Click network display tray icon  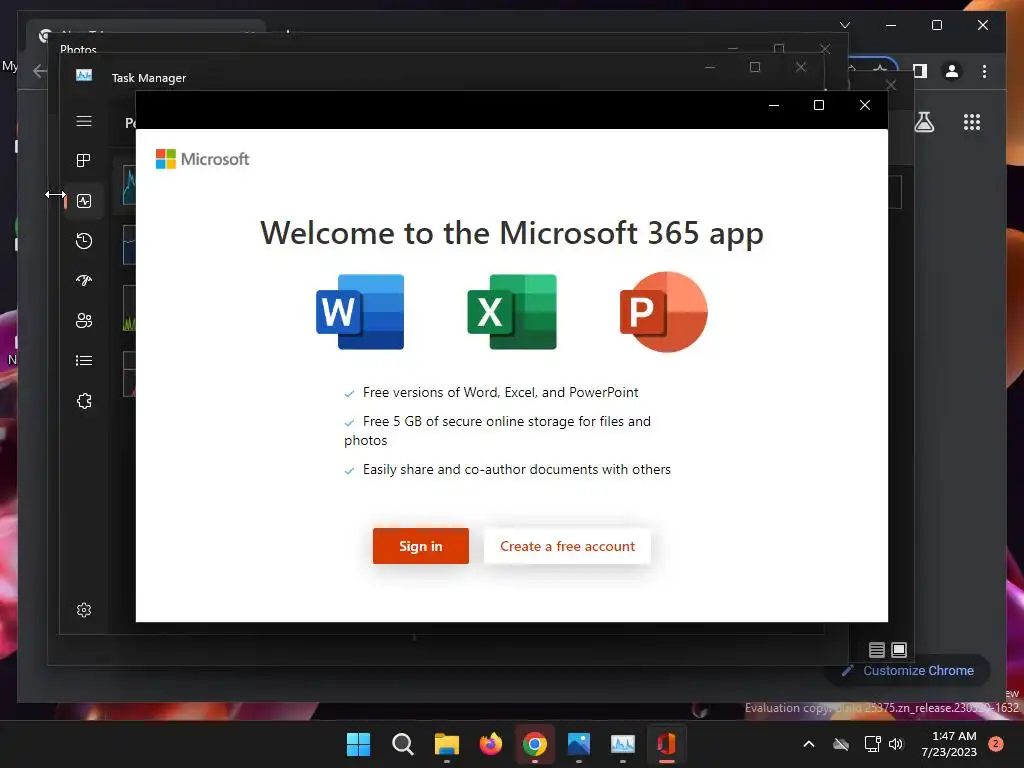pos(872,744)
